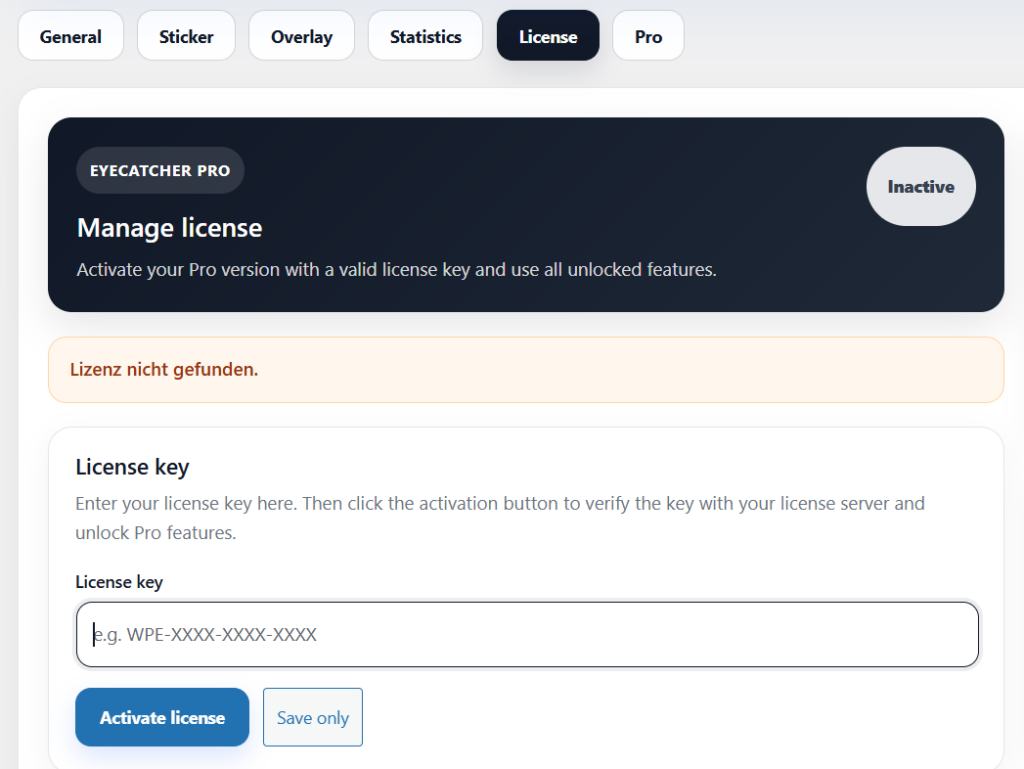Click the bold License key field label
The width and height of the screenshot is (1024, 769).
(119, 582)
